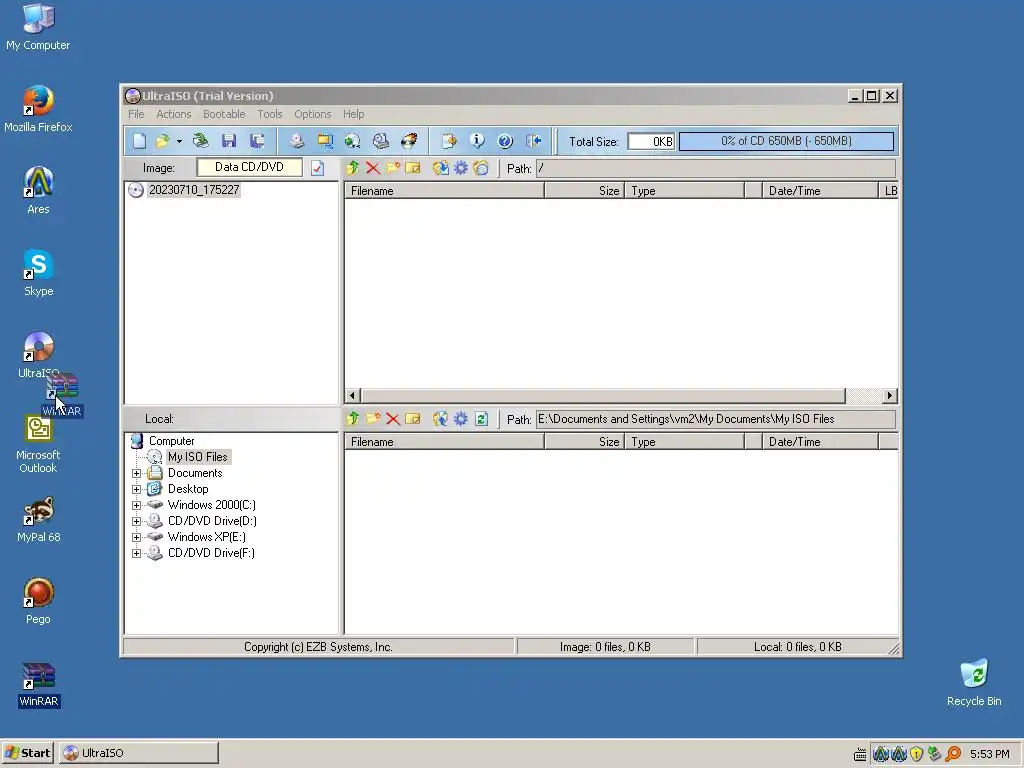Expand the Windows XP(E:) drive node
The height and width of the screenshot is (768, 1024).
click(136, 537)
